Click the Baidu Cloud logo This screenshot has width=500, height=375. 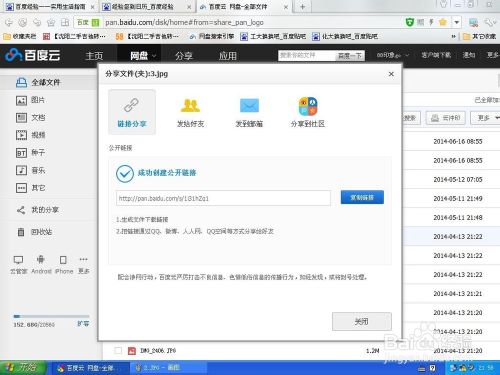pyautogui.click(x=33, y=55)
